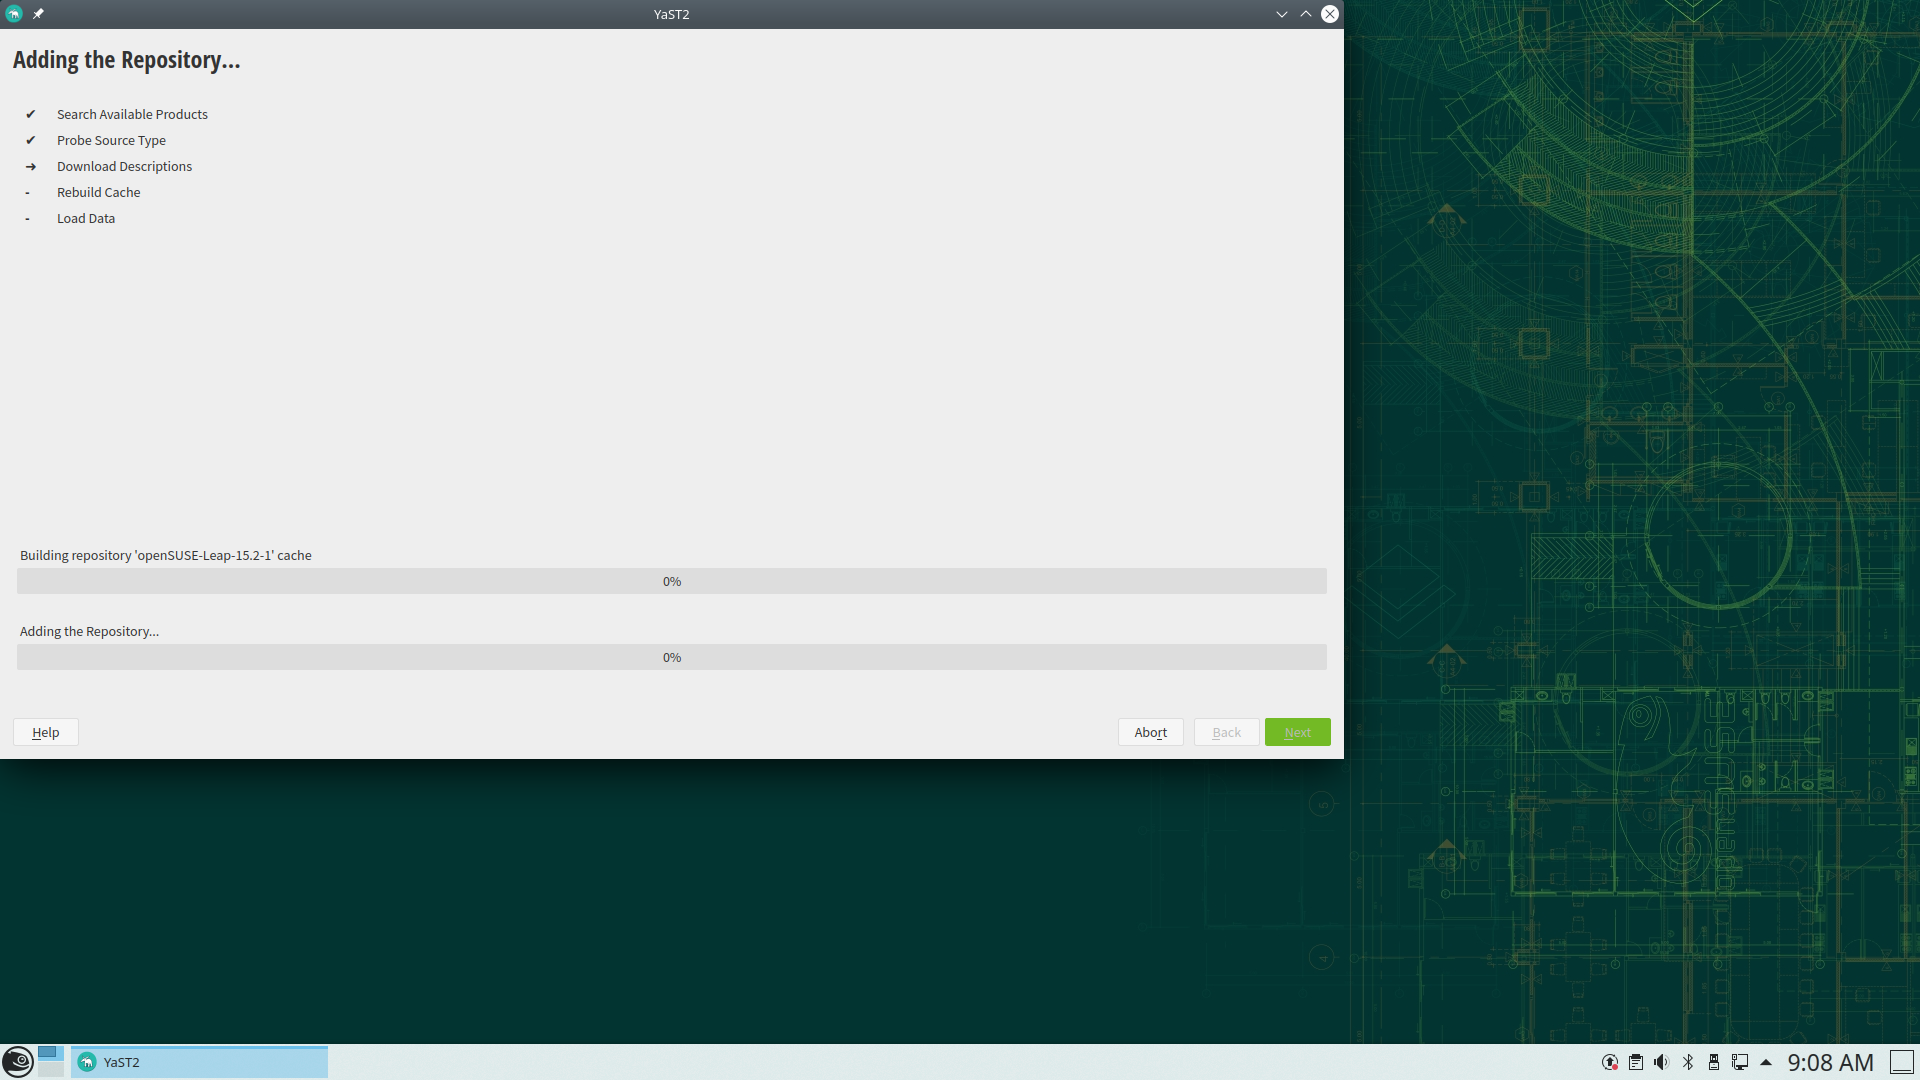Click the Abort button
This screenshot has height=1080, width=1920.
1150,732
